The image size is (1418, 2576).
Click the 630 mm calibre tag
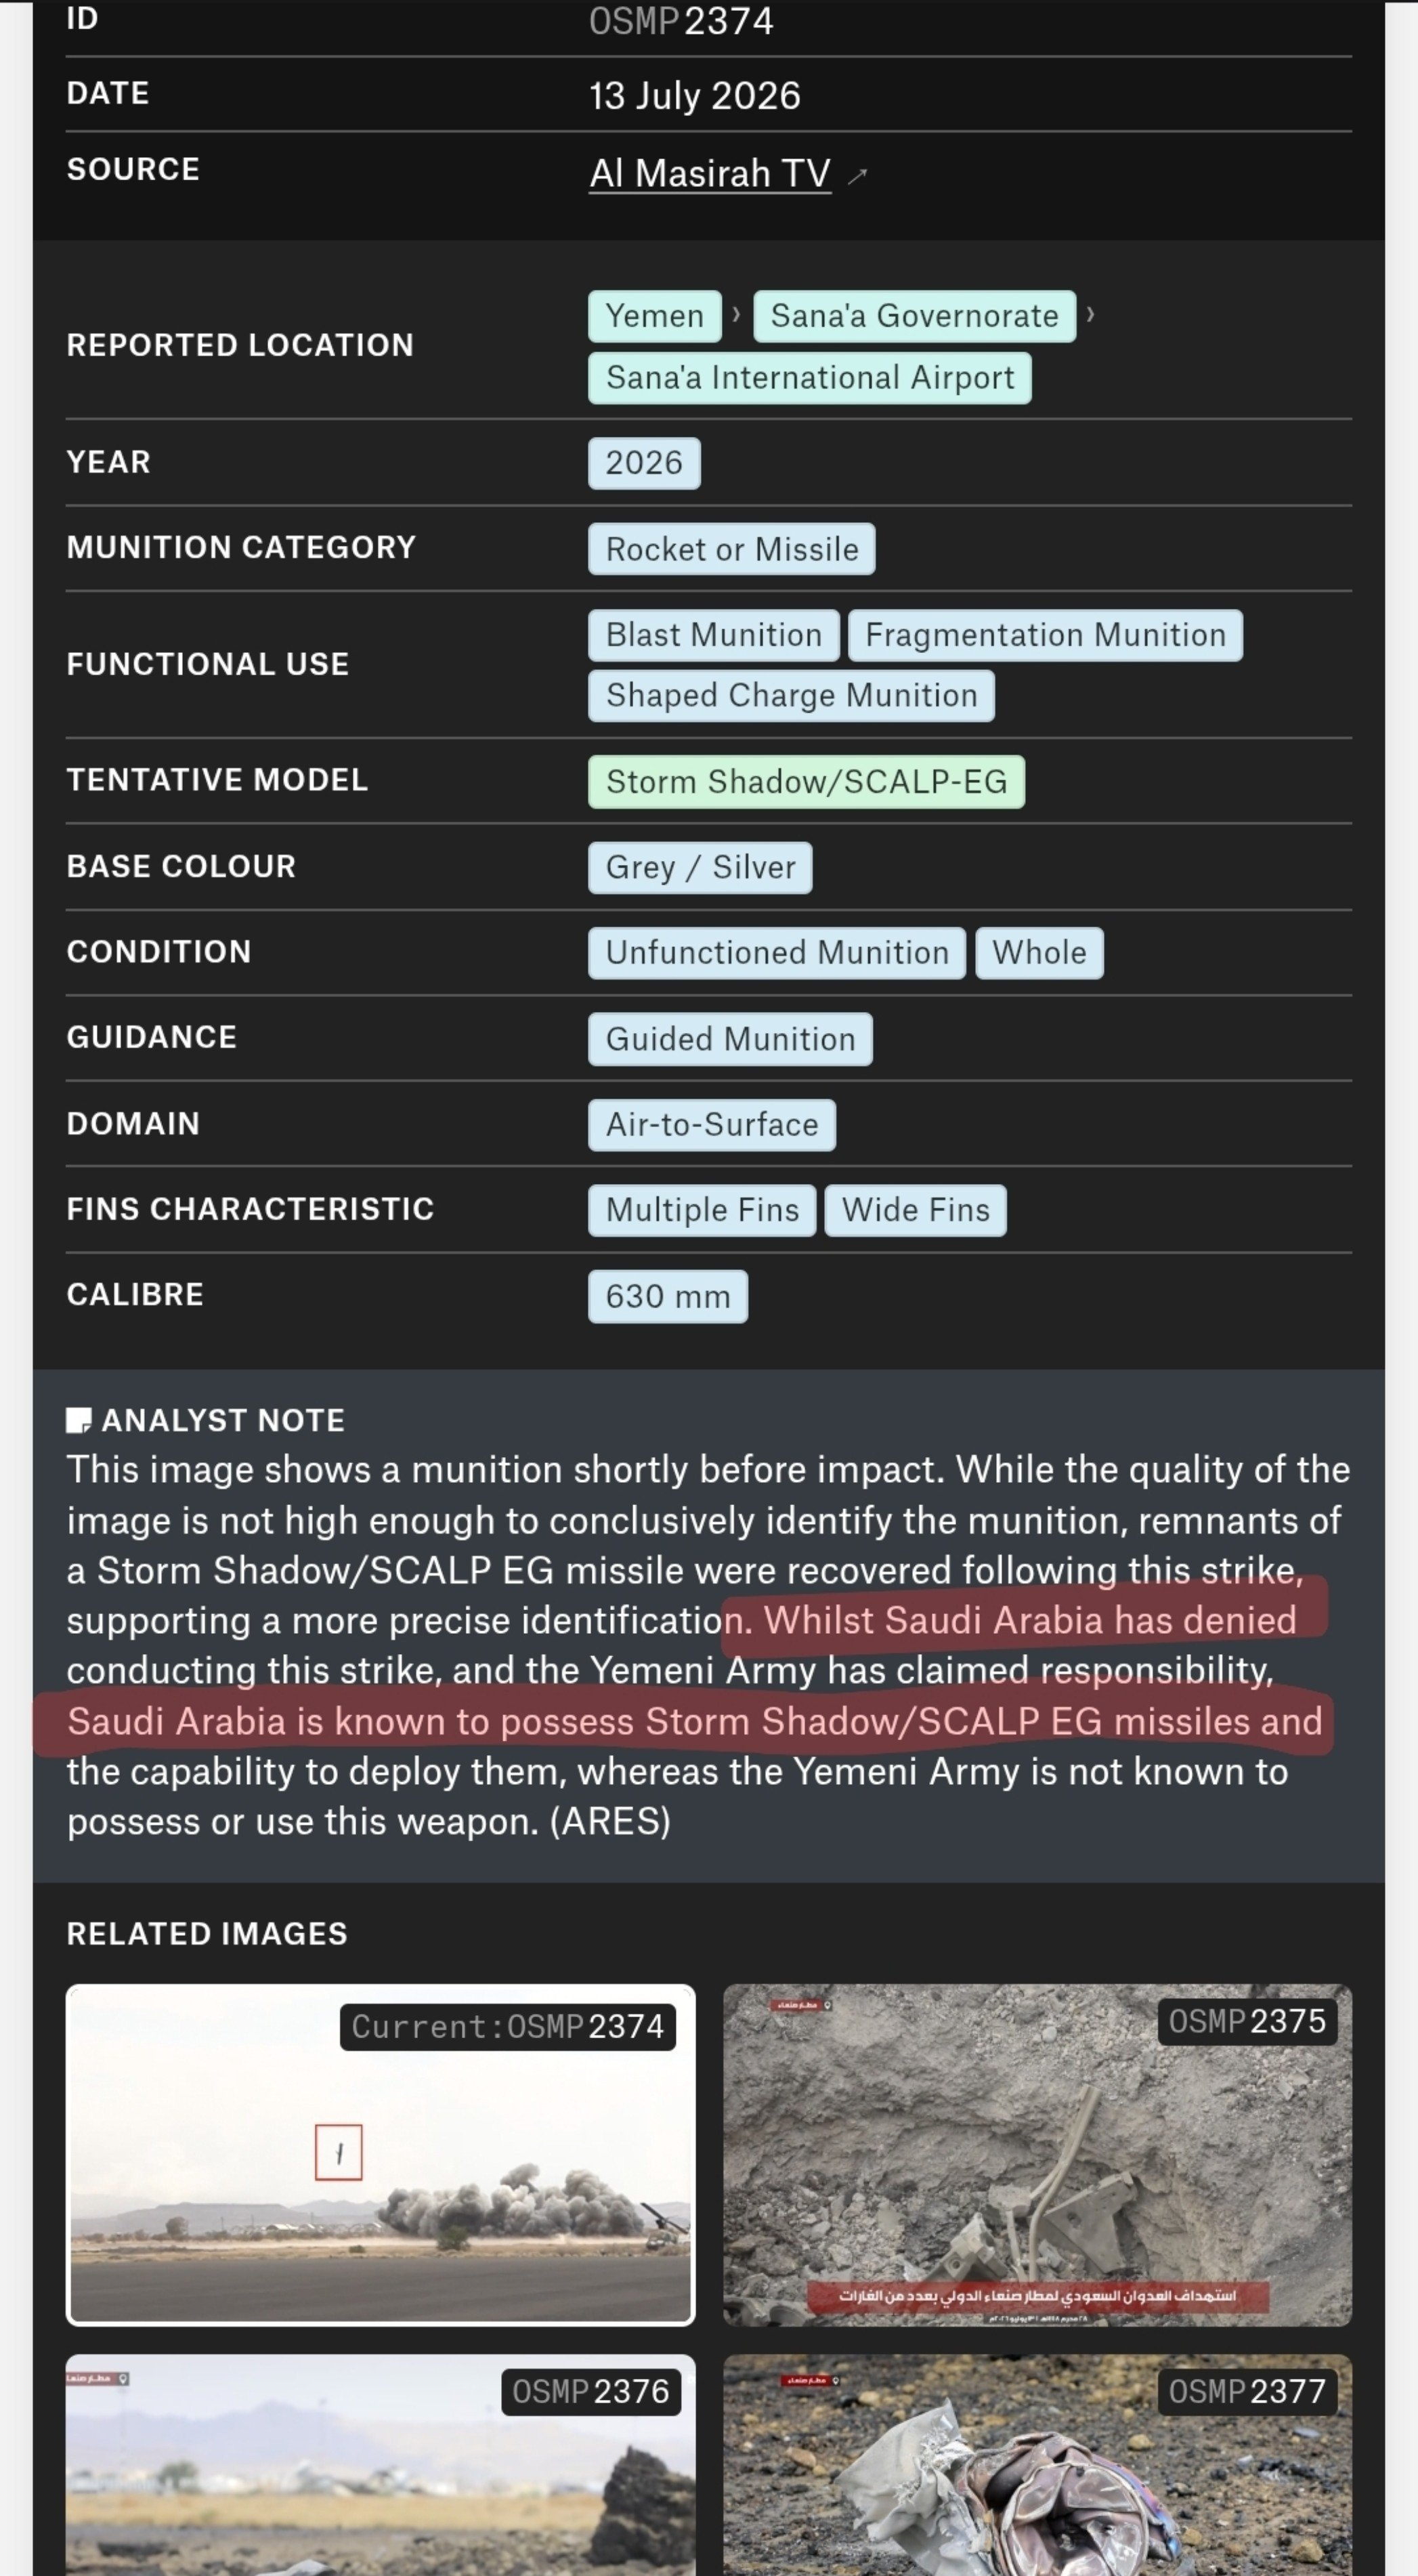(668, 1297)
